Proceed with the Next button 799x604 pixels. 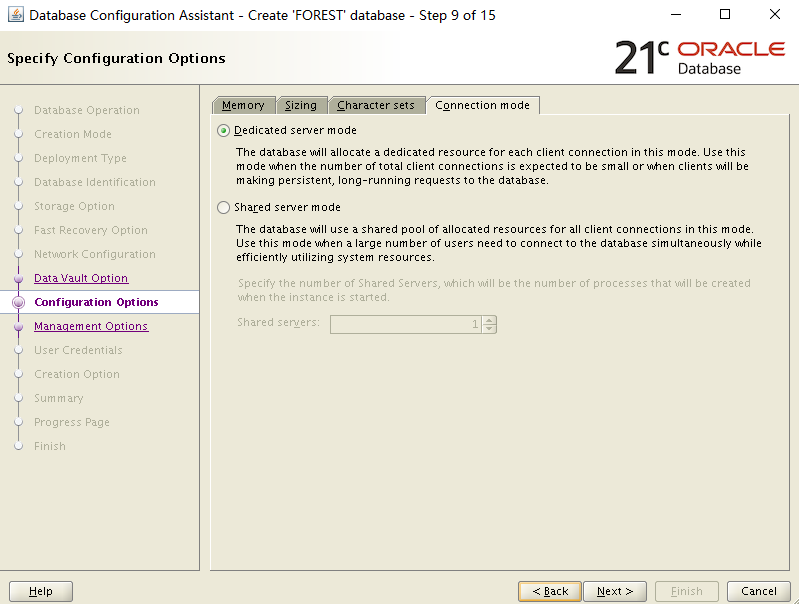pyautogui.click(x=615, y=591)
